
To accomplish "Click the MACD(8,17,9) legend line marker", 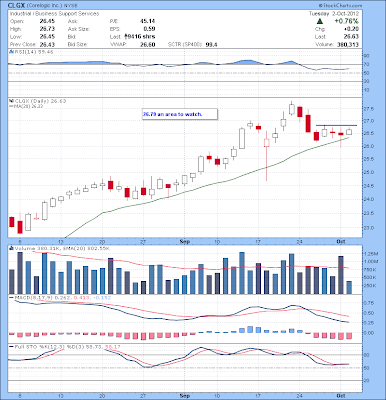I will [x=11, y=297].
